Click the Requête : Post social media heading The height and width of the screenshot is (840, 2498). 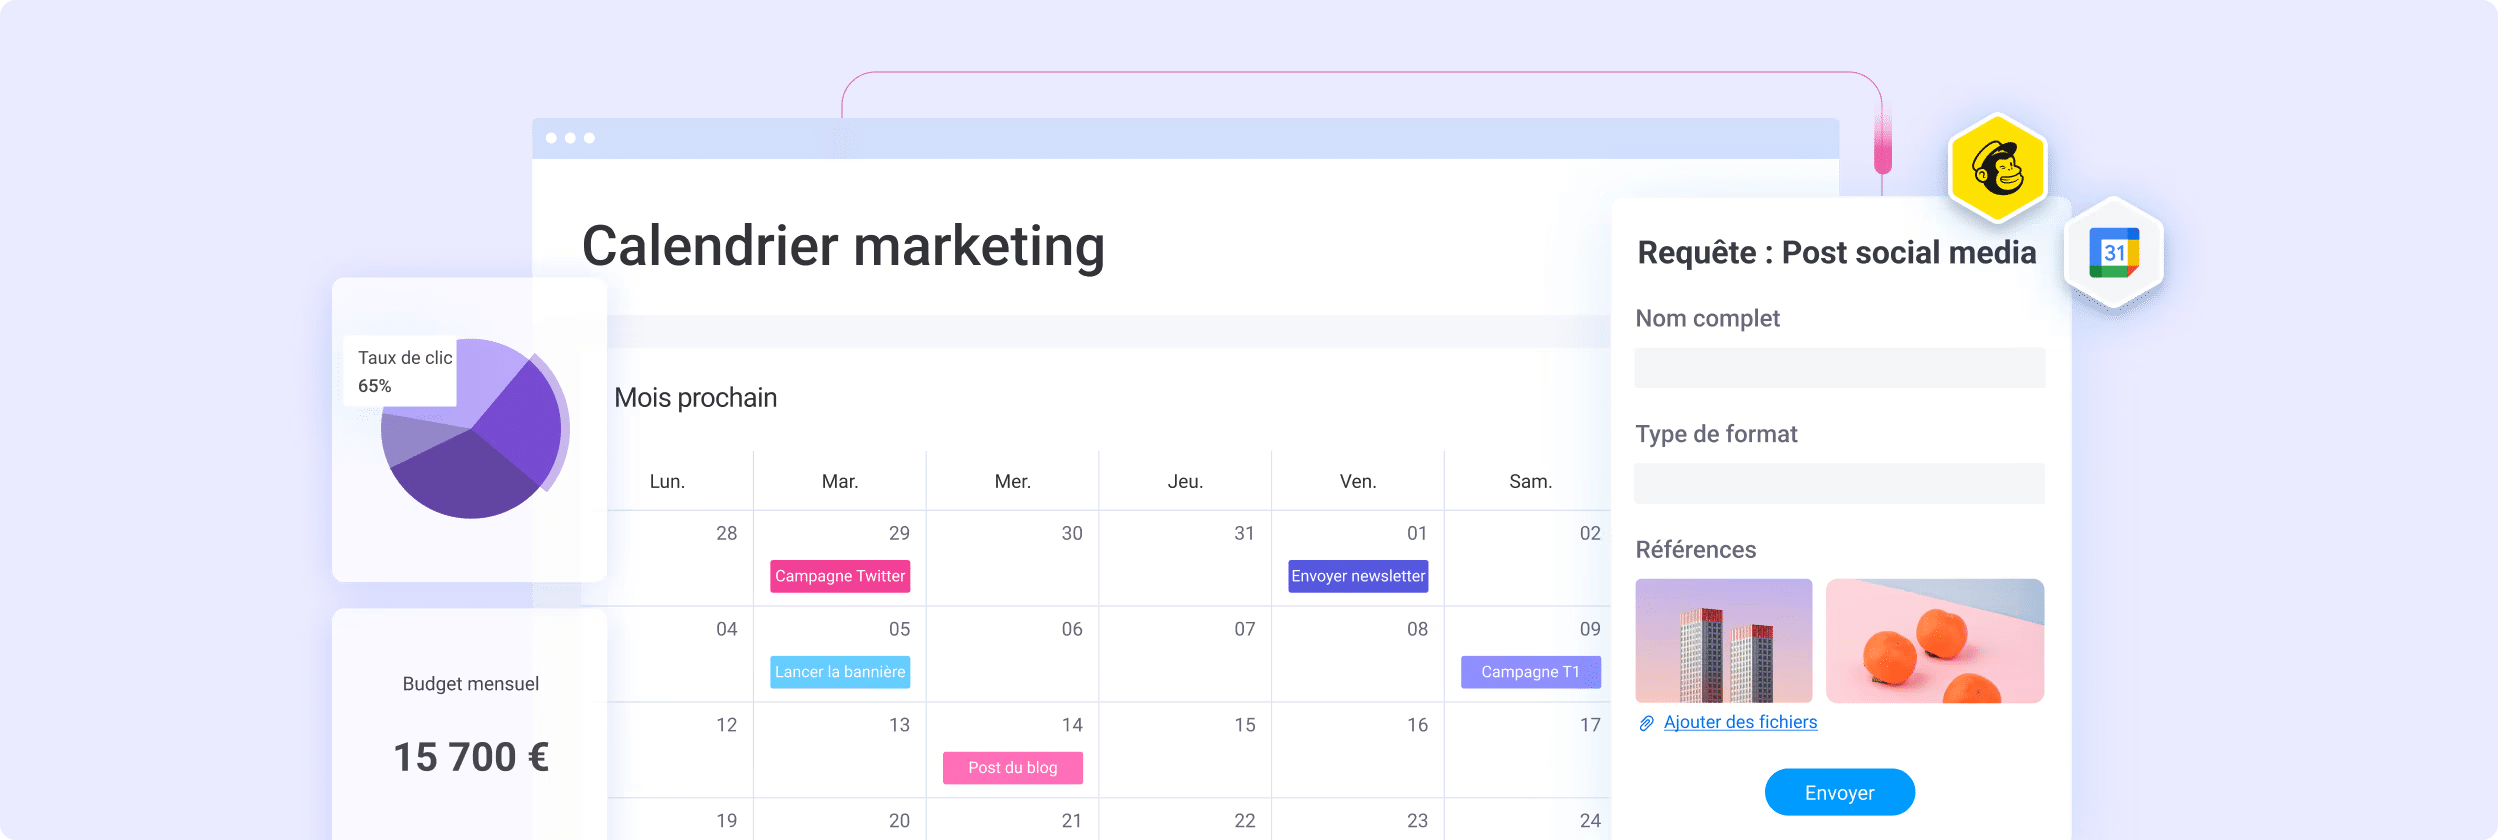click(1836, 253)
